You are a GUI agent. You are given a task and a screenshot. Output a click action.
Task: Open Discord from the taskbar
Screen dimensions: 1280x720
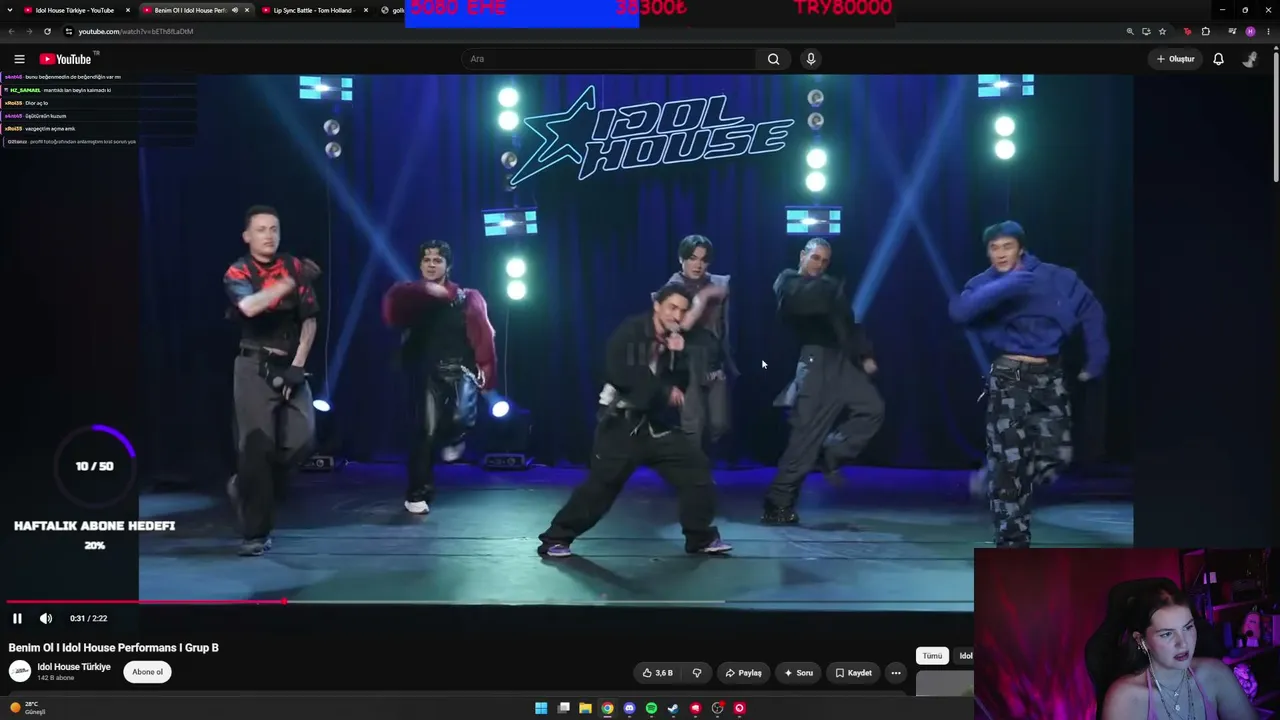629,708
